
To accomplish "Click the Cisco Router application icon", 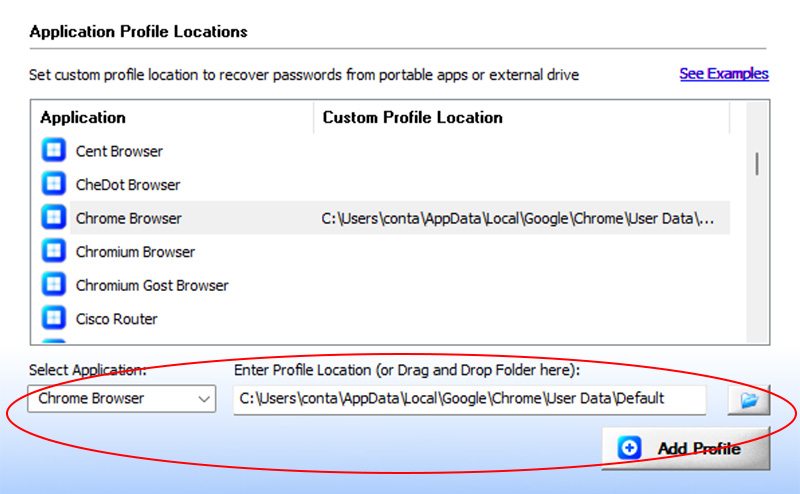I will [54, 318].
